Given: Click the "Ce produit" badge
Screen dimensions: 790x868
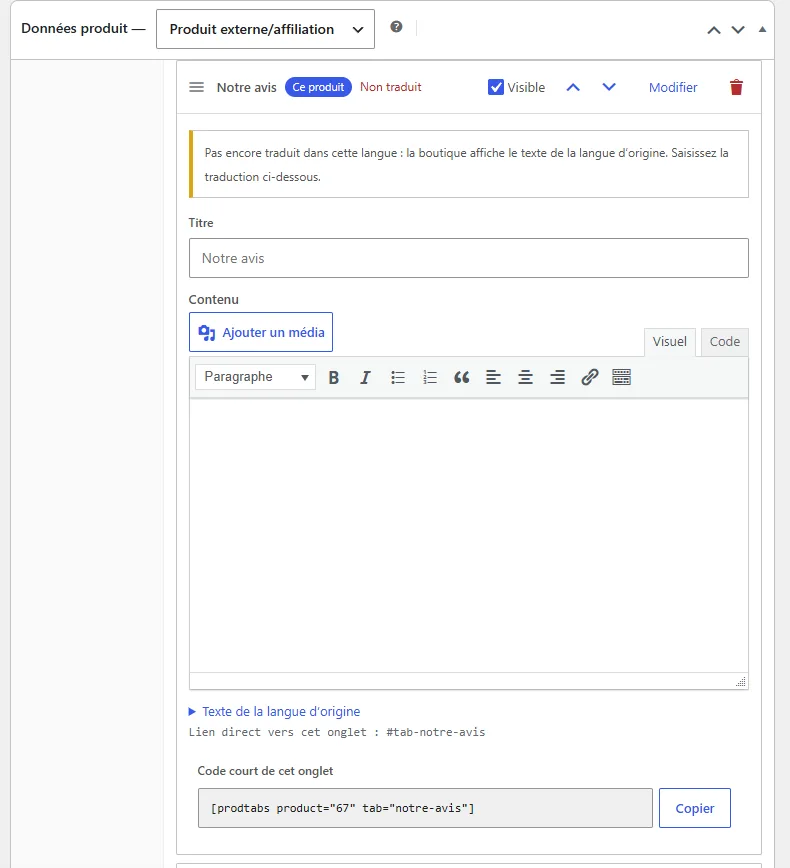Looking at the screenshot, I should click(x=318, y=87).
